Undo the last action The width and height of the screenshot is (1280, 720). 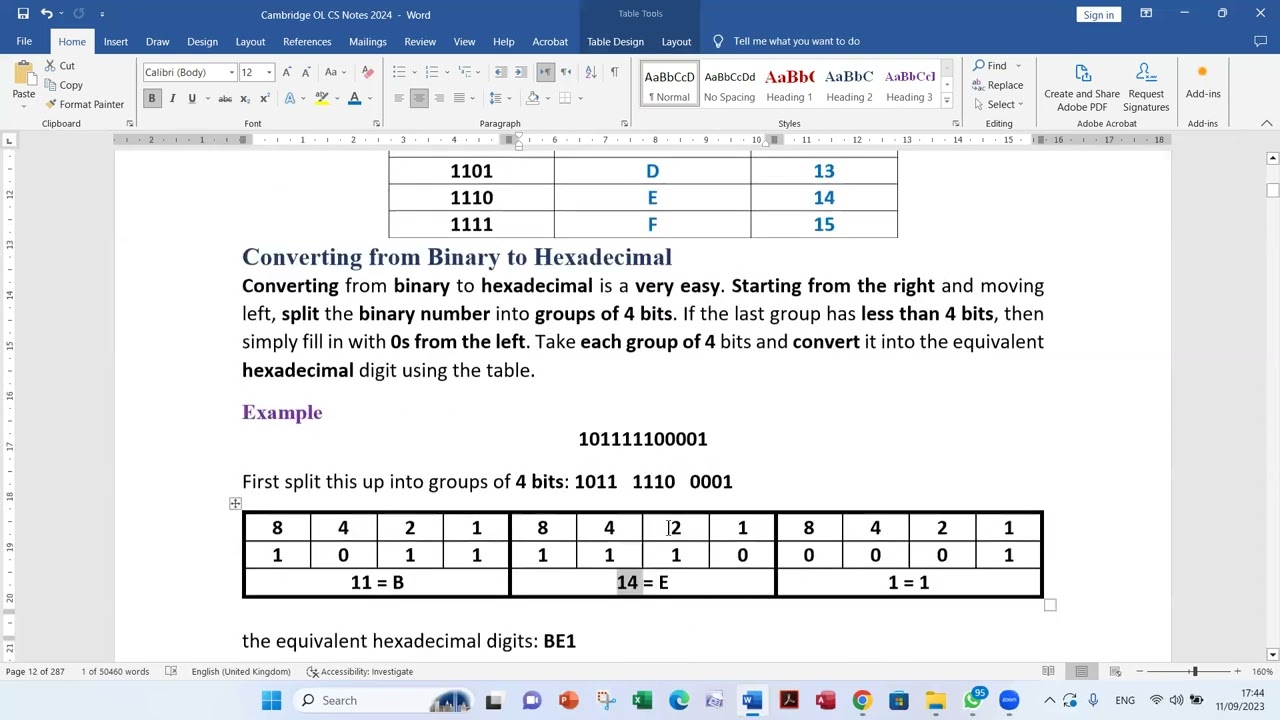(46, 14)
